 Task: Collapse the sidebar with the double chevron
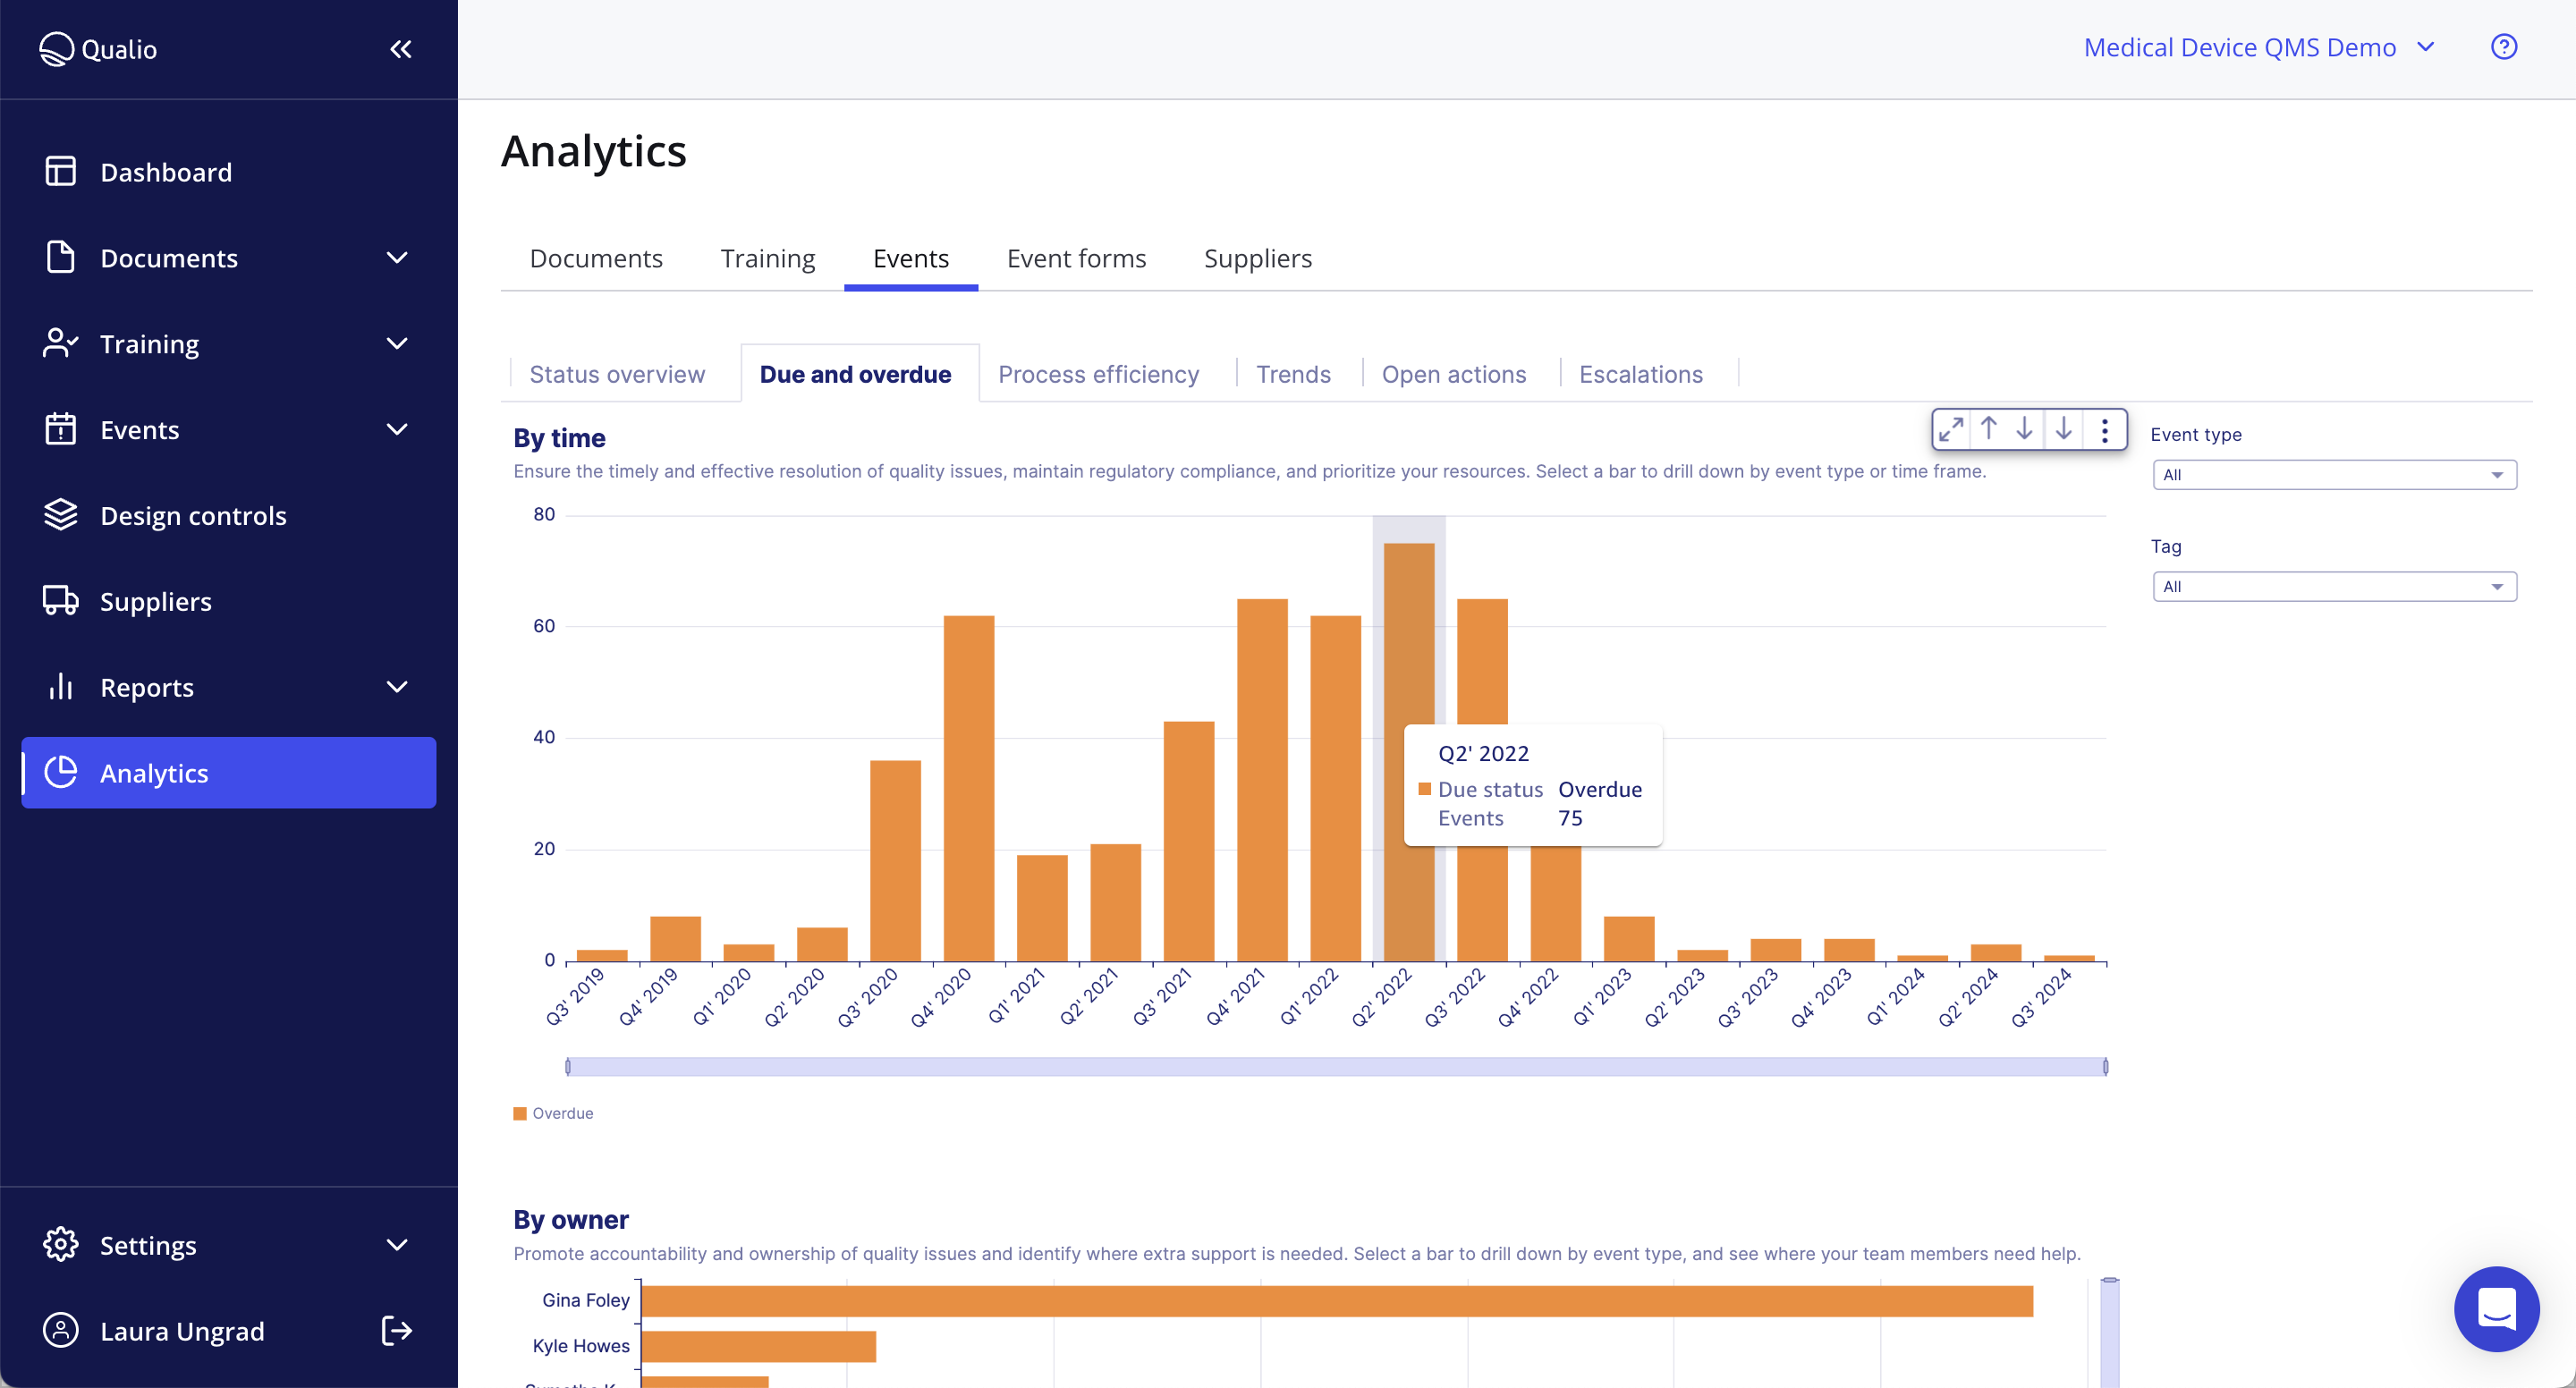(401, 48)
